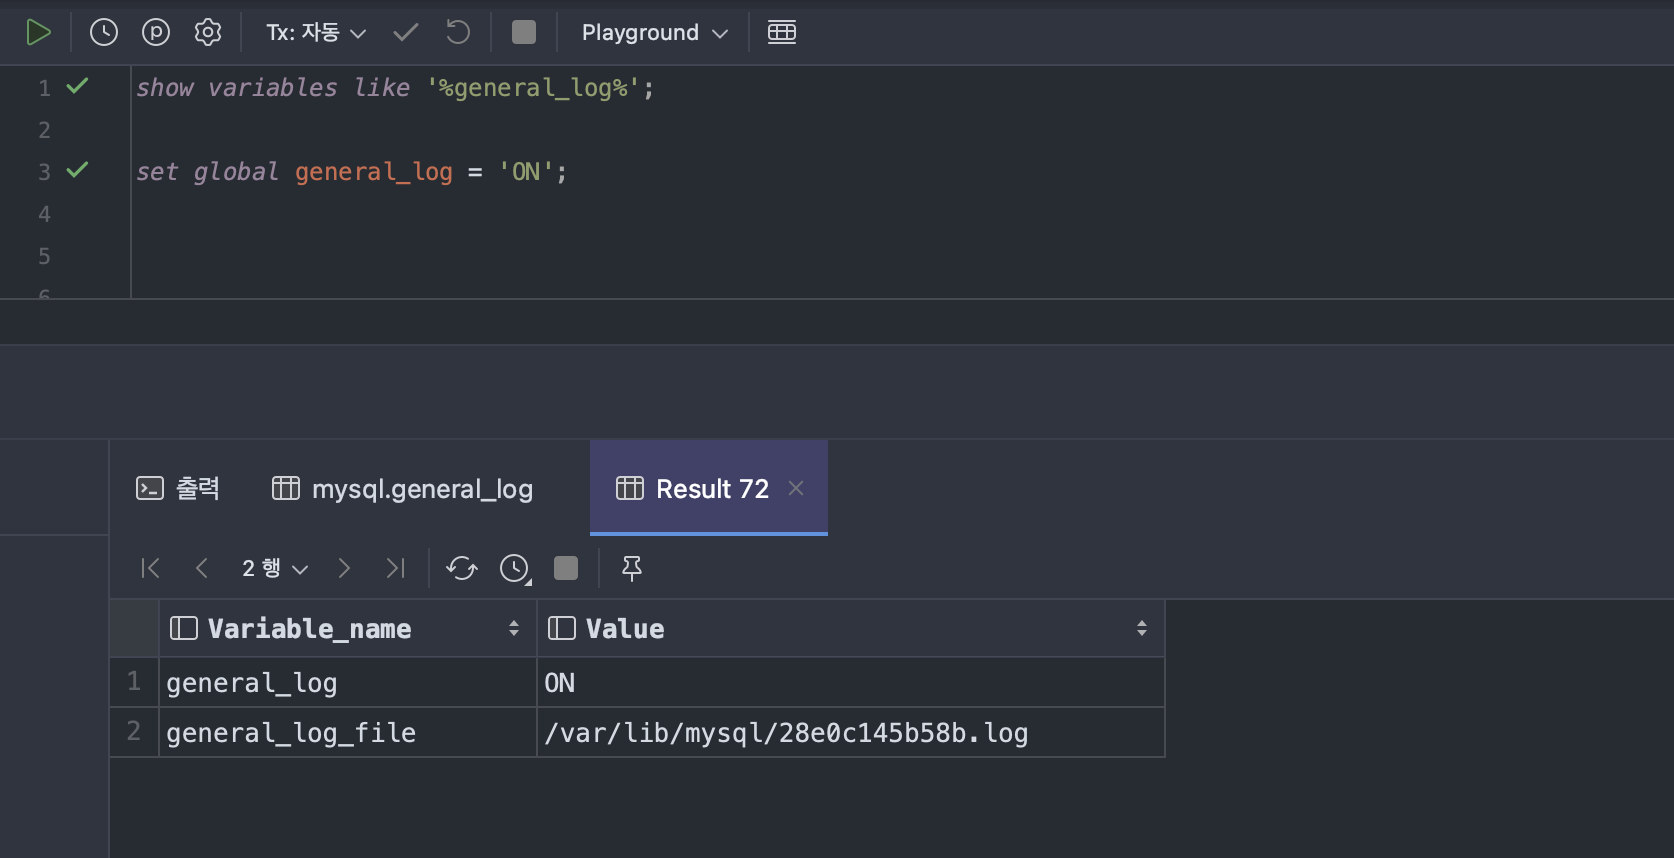1674x858 pixels.
Task: Select result row number 2
Action: pos(134,732)
